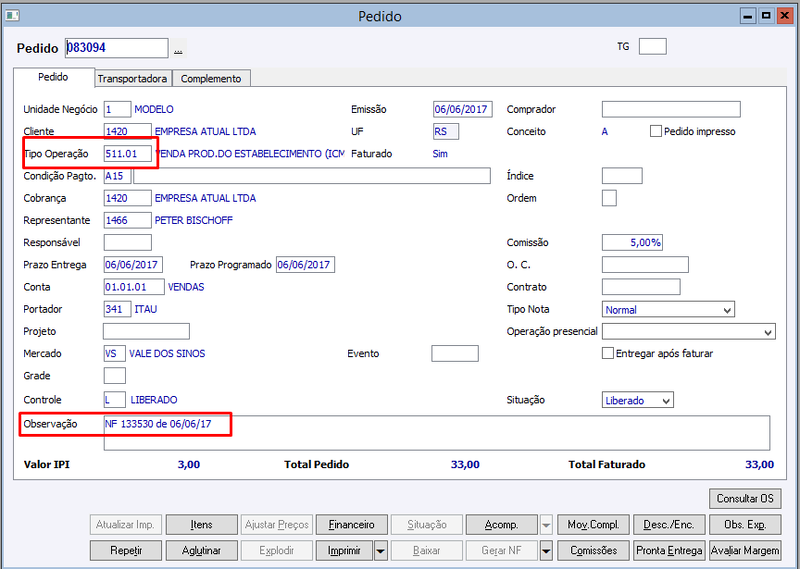The image size is (800, 569).
Task: Click the Comissão field 5,00%
Action: click(x=632, y=242)
